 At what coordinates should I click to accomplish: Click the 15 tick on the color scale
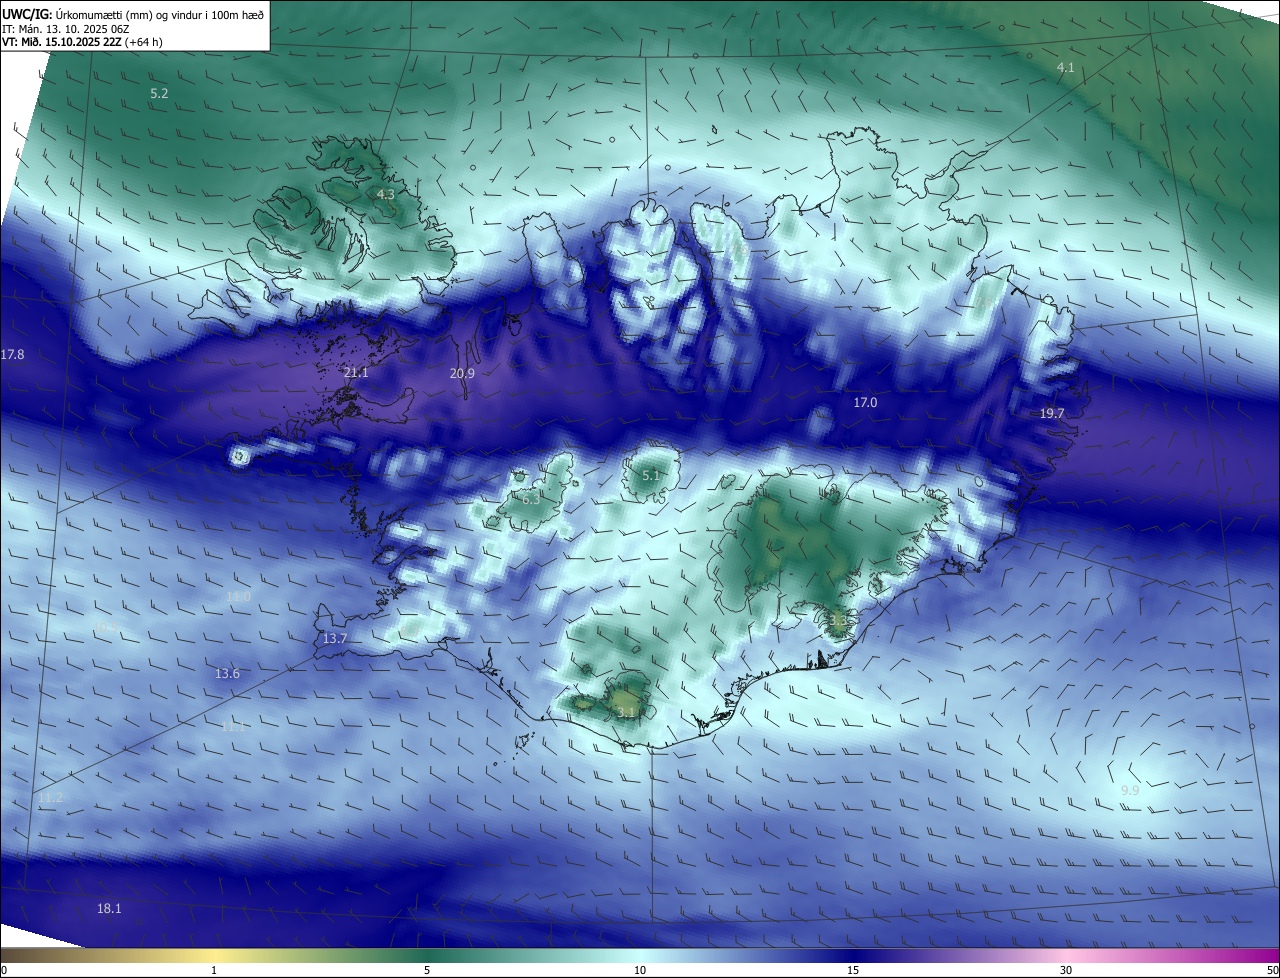(853, 970)
